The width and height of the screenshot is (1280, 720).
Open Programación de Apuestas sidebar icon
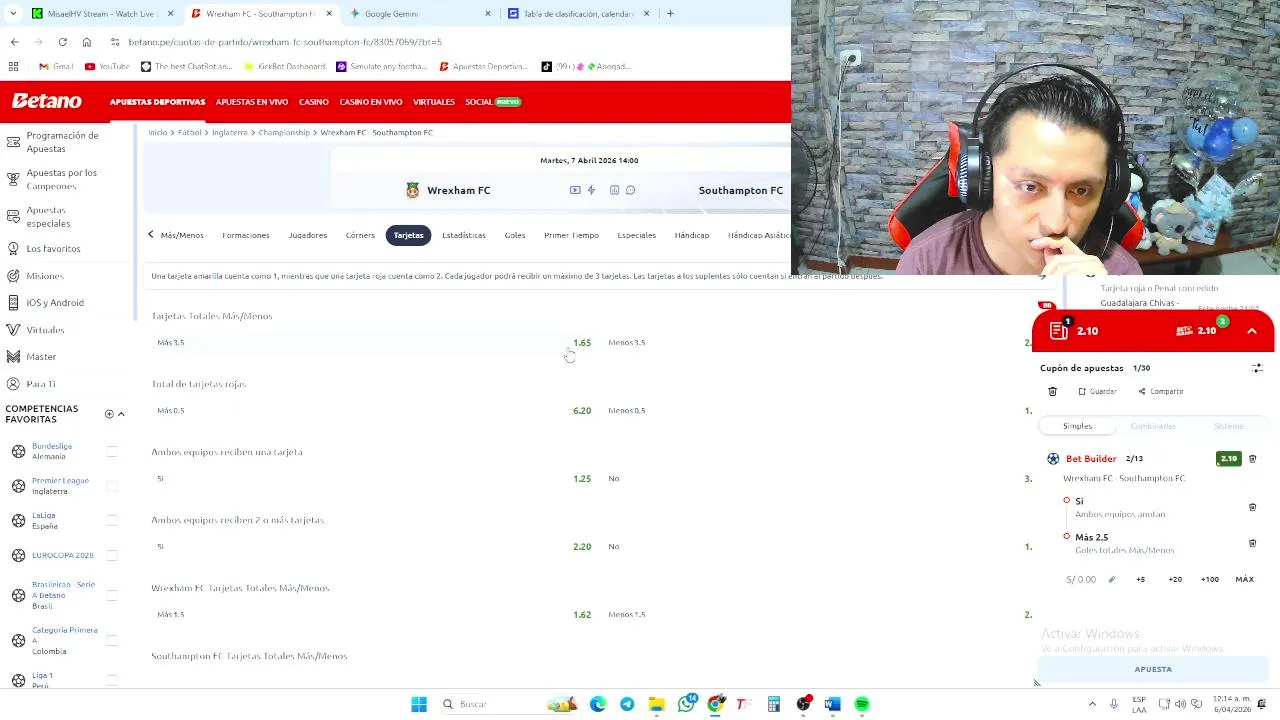pyautogui.click(x=13, y=142)
